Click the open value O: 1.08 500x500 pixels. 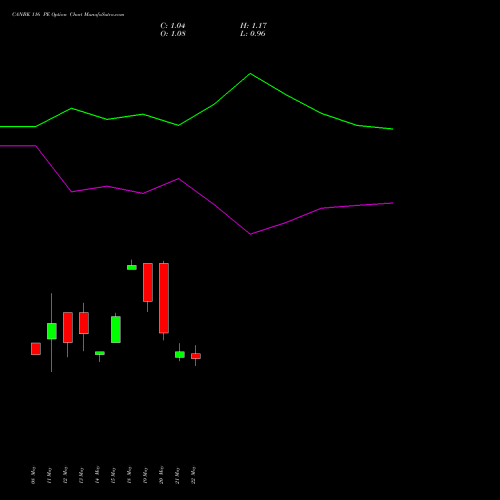[173, 34]
